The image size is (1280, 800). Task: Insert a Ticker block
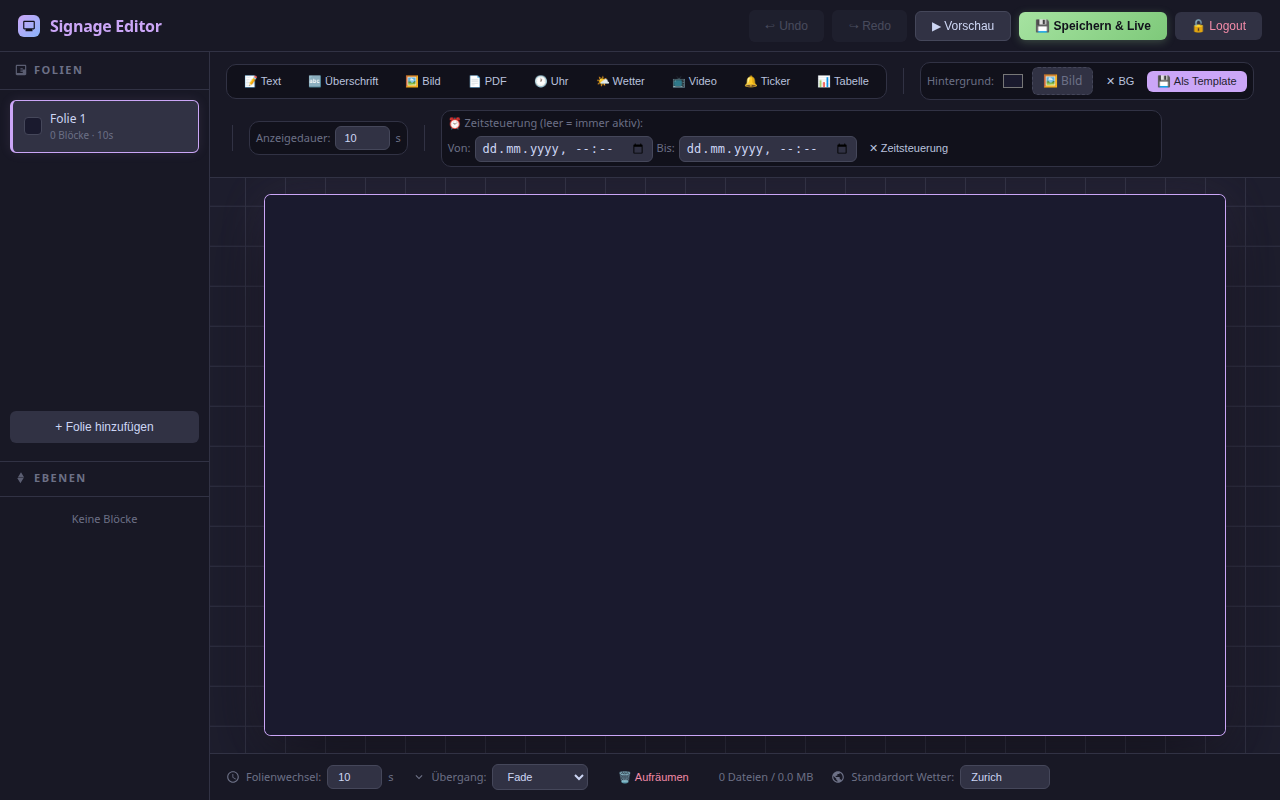click(x=767, y=81)
